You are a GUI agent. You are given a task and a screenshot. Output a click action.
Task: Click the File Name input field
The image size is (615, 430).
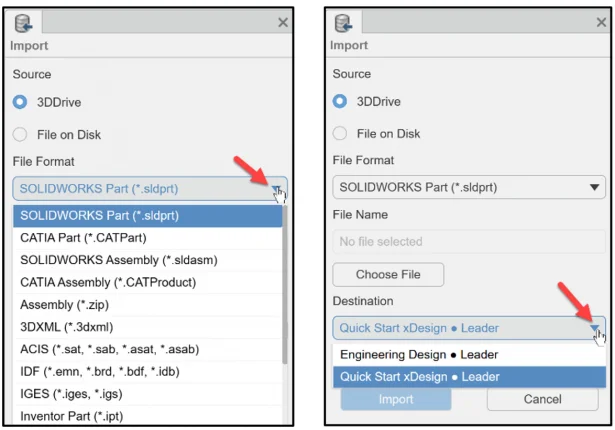[469, 241]
